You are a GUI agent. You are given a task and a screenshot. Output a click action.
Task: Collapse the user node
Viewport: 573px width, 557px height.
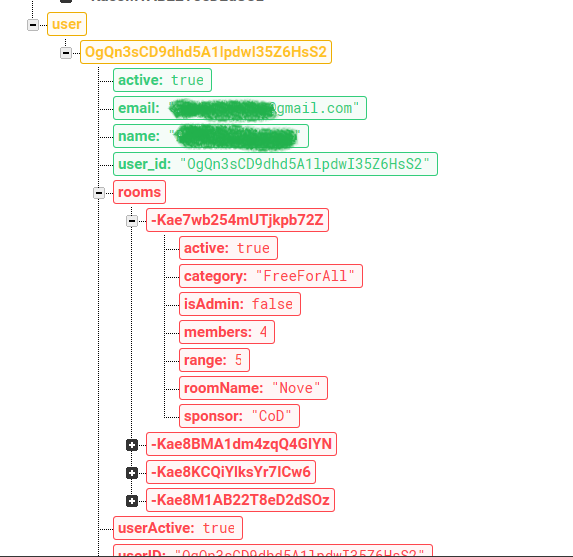click(33, 25)
